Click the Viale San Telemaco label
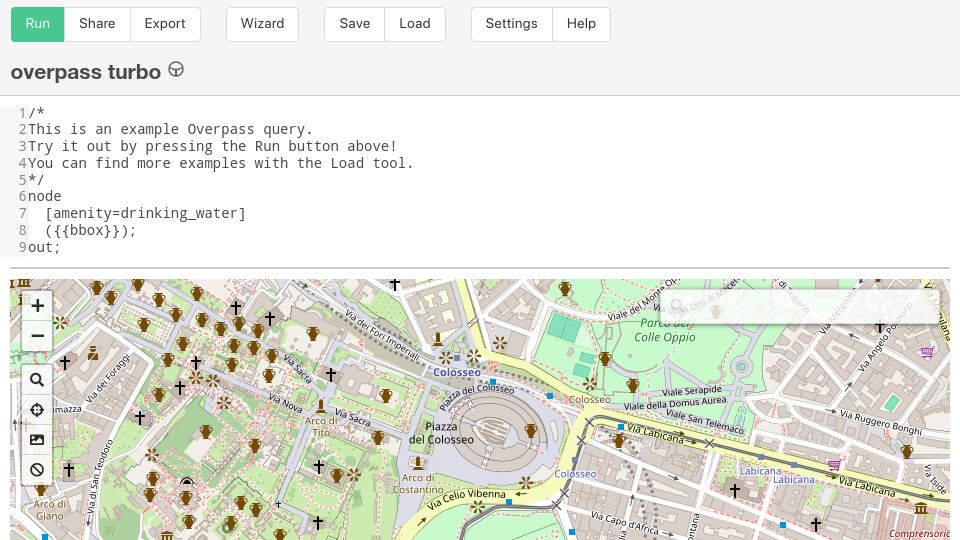Screen dimensions: 960x540 (704, 422)
